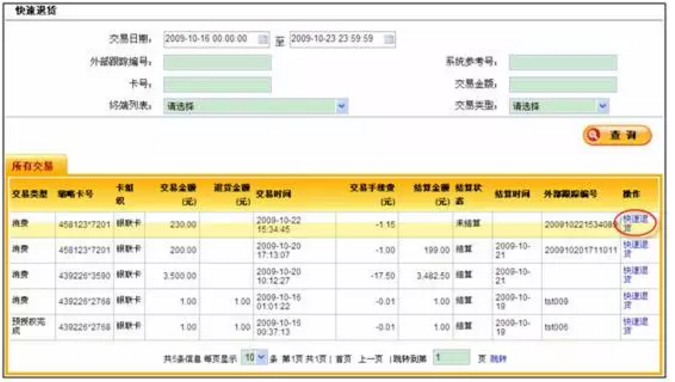The height and width of the screenshot is (382, 675).
Task: Click the amount cell 3,500.00
Action: point(180,276)
